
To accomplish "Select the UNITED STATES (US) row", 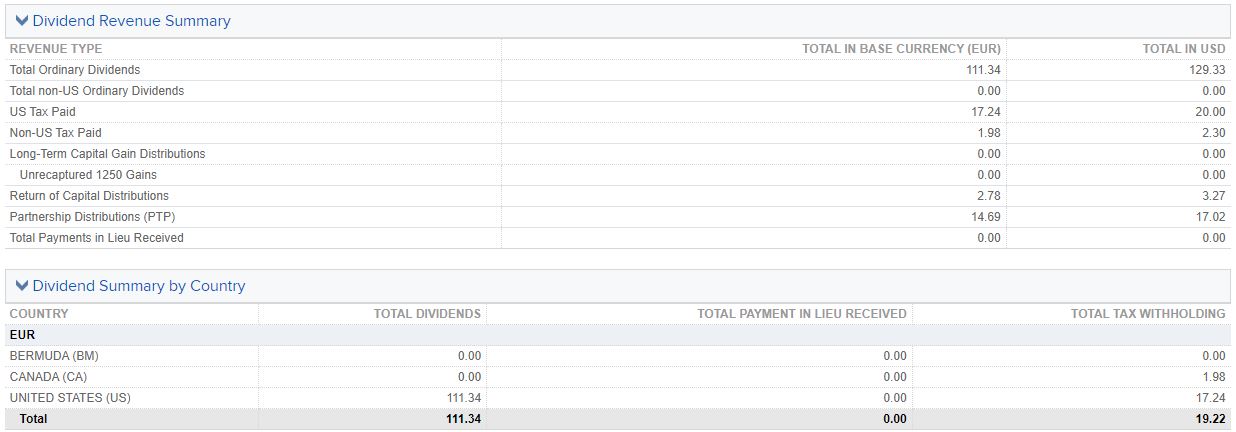I will click(618, 398).
